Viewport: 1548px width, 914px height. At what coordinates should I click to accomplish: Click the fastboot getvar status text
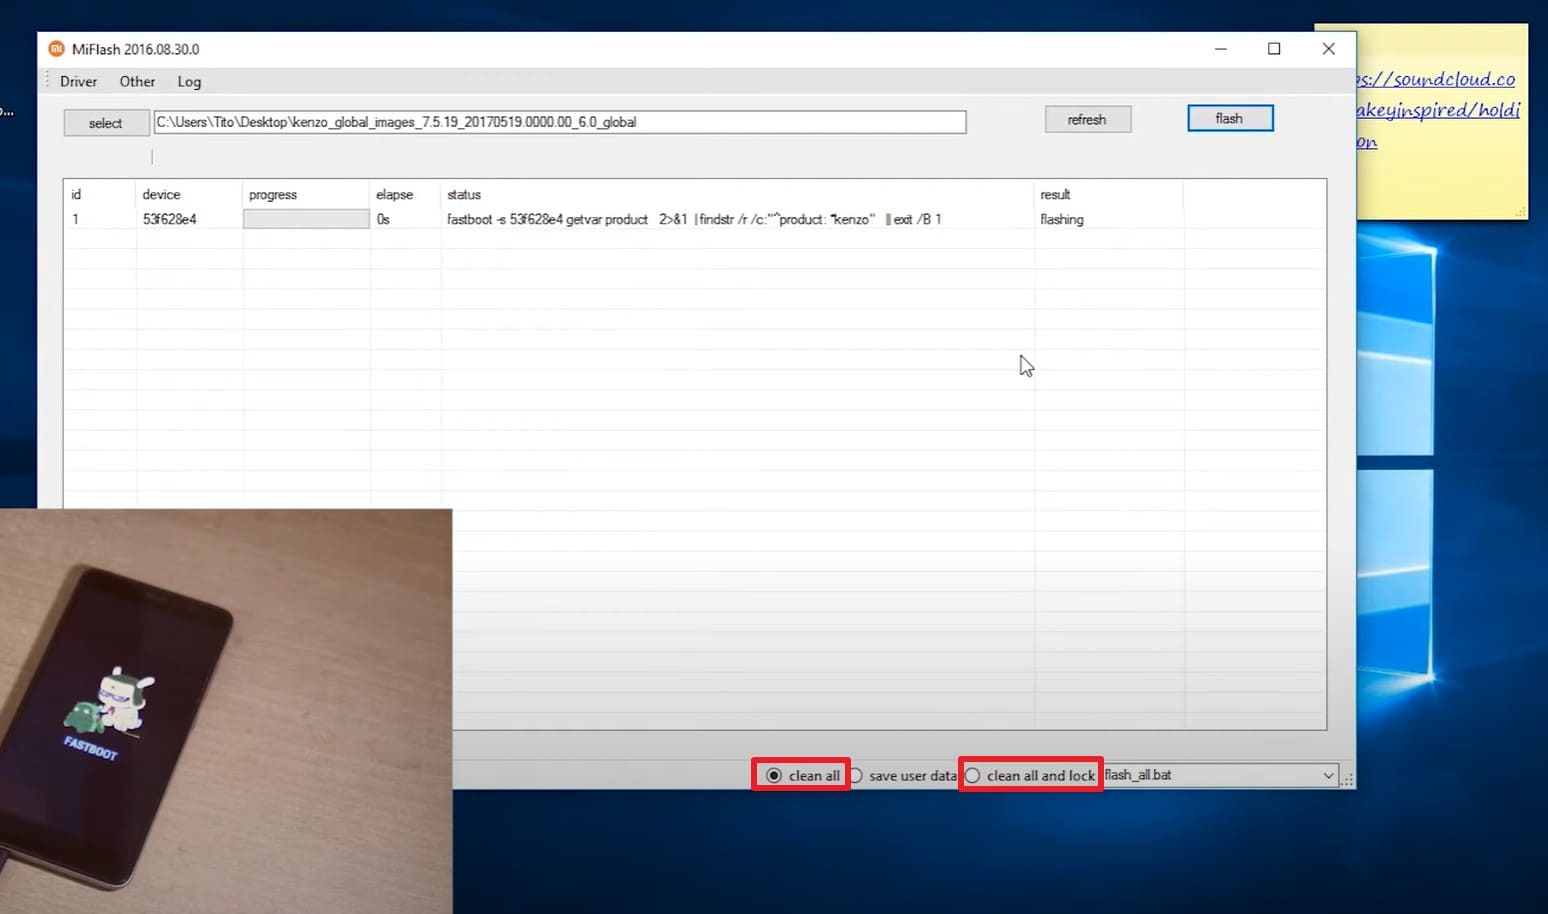click(694, 219)
